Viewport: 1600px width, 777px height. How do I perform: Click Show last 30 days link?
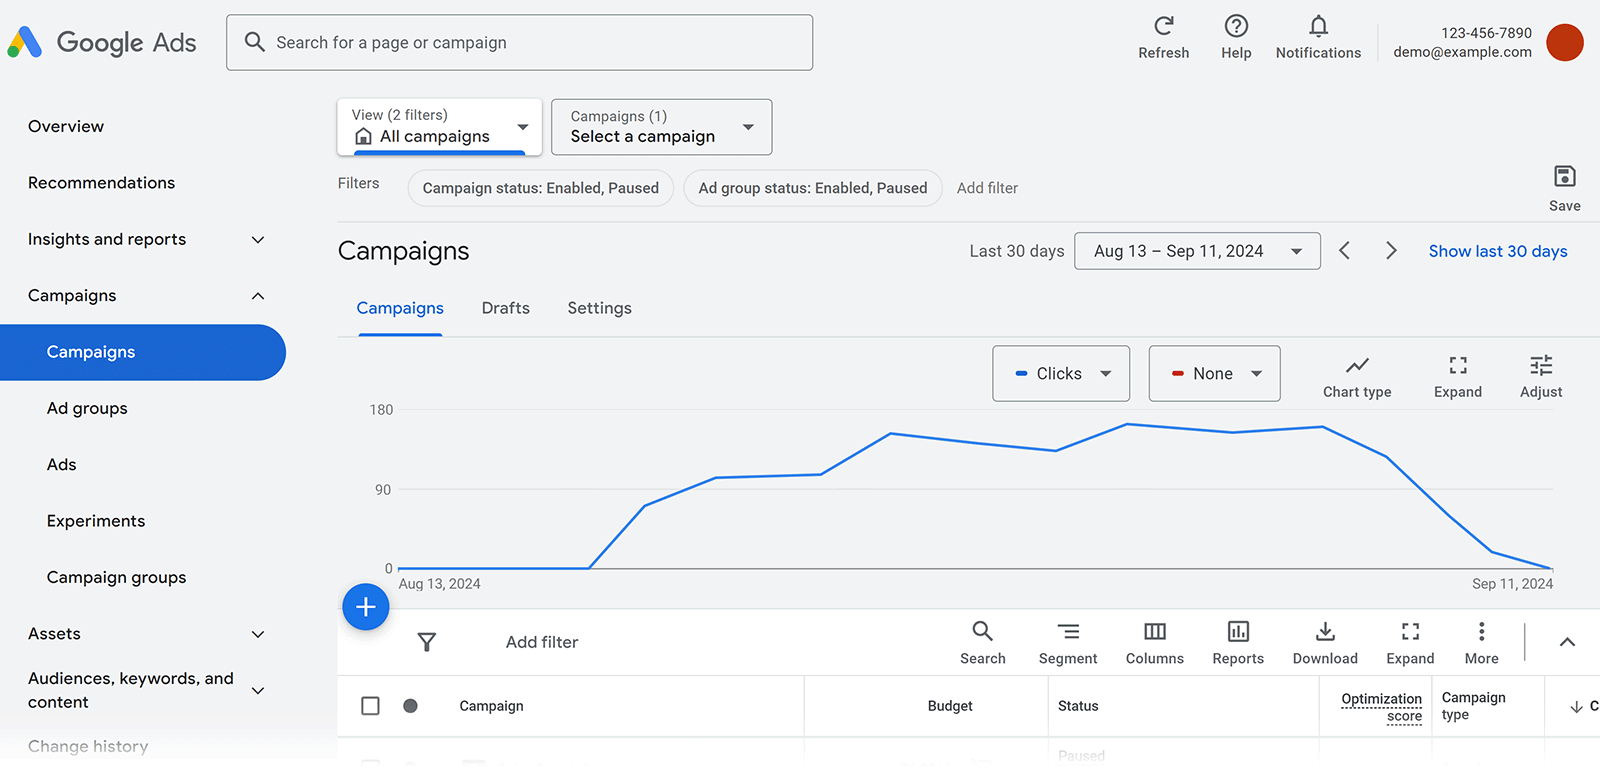tap(1498, 251)
